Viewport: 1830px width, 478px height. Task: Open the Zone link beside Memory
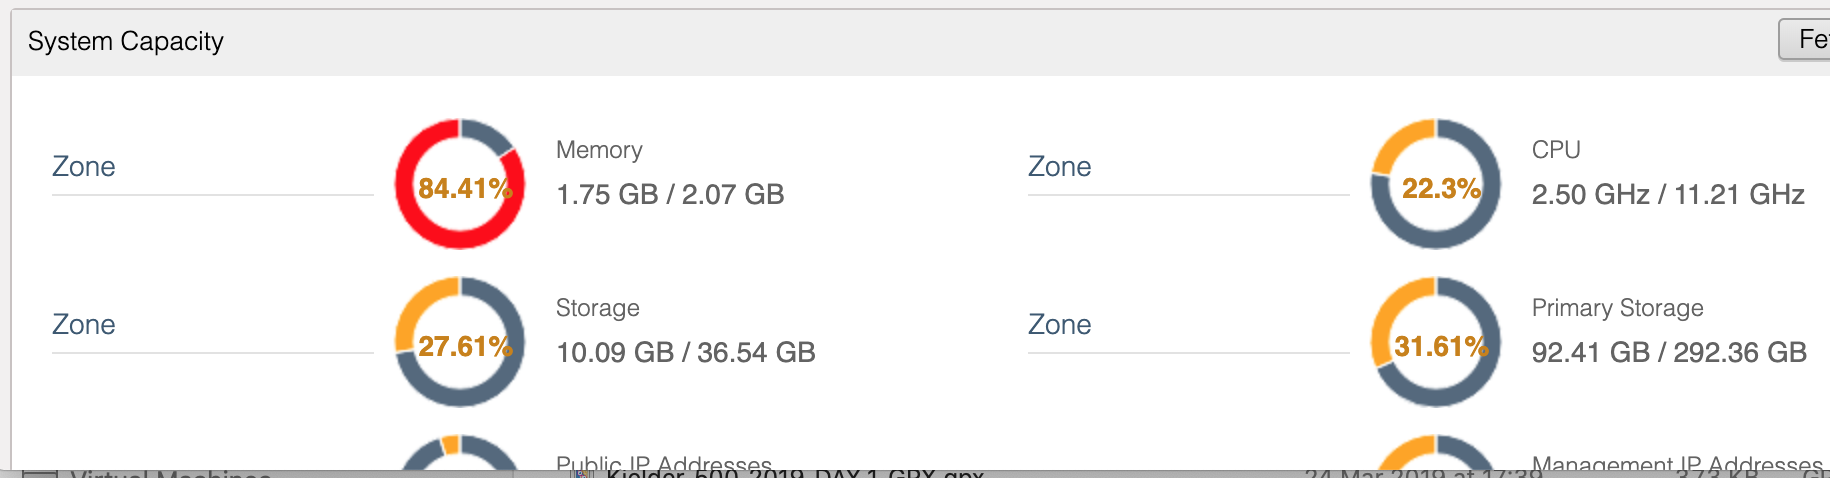click(84, 167)
